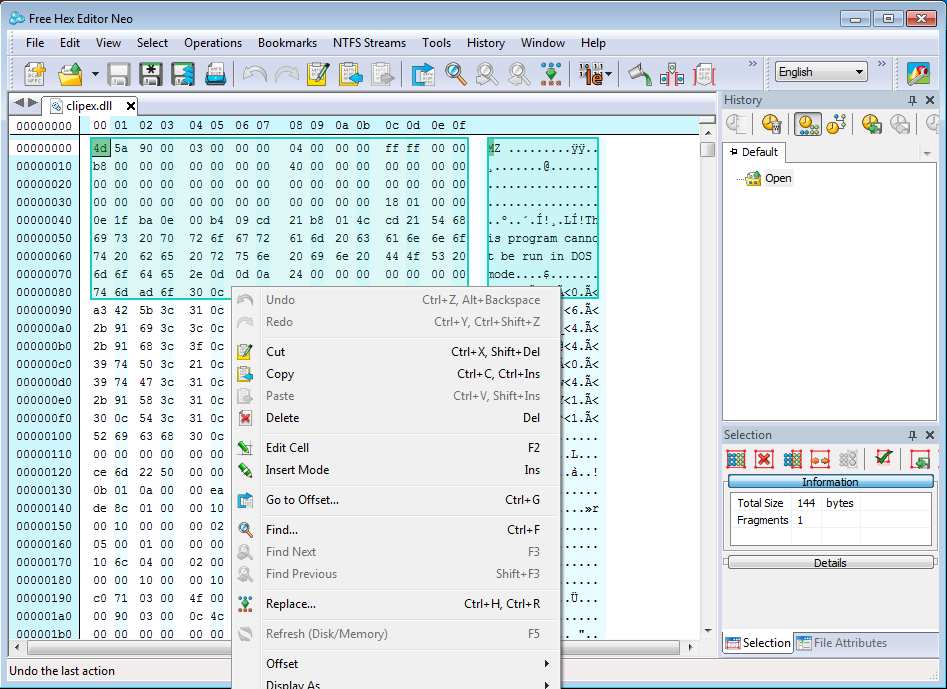Open the Select menu

152,42
